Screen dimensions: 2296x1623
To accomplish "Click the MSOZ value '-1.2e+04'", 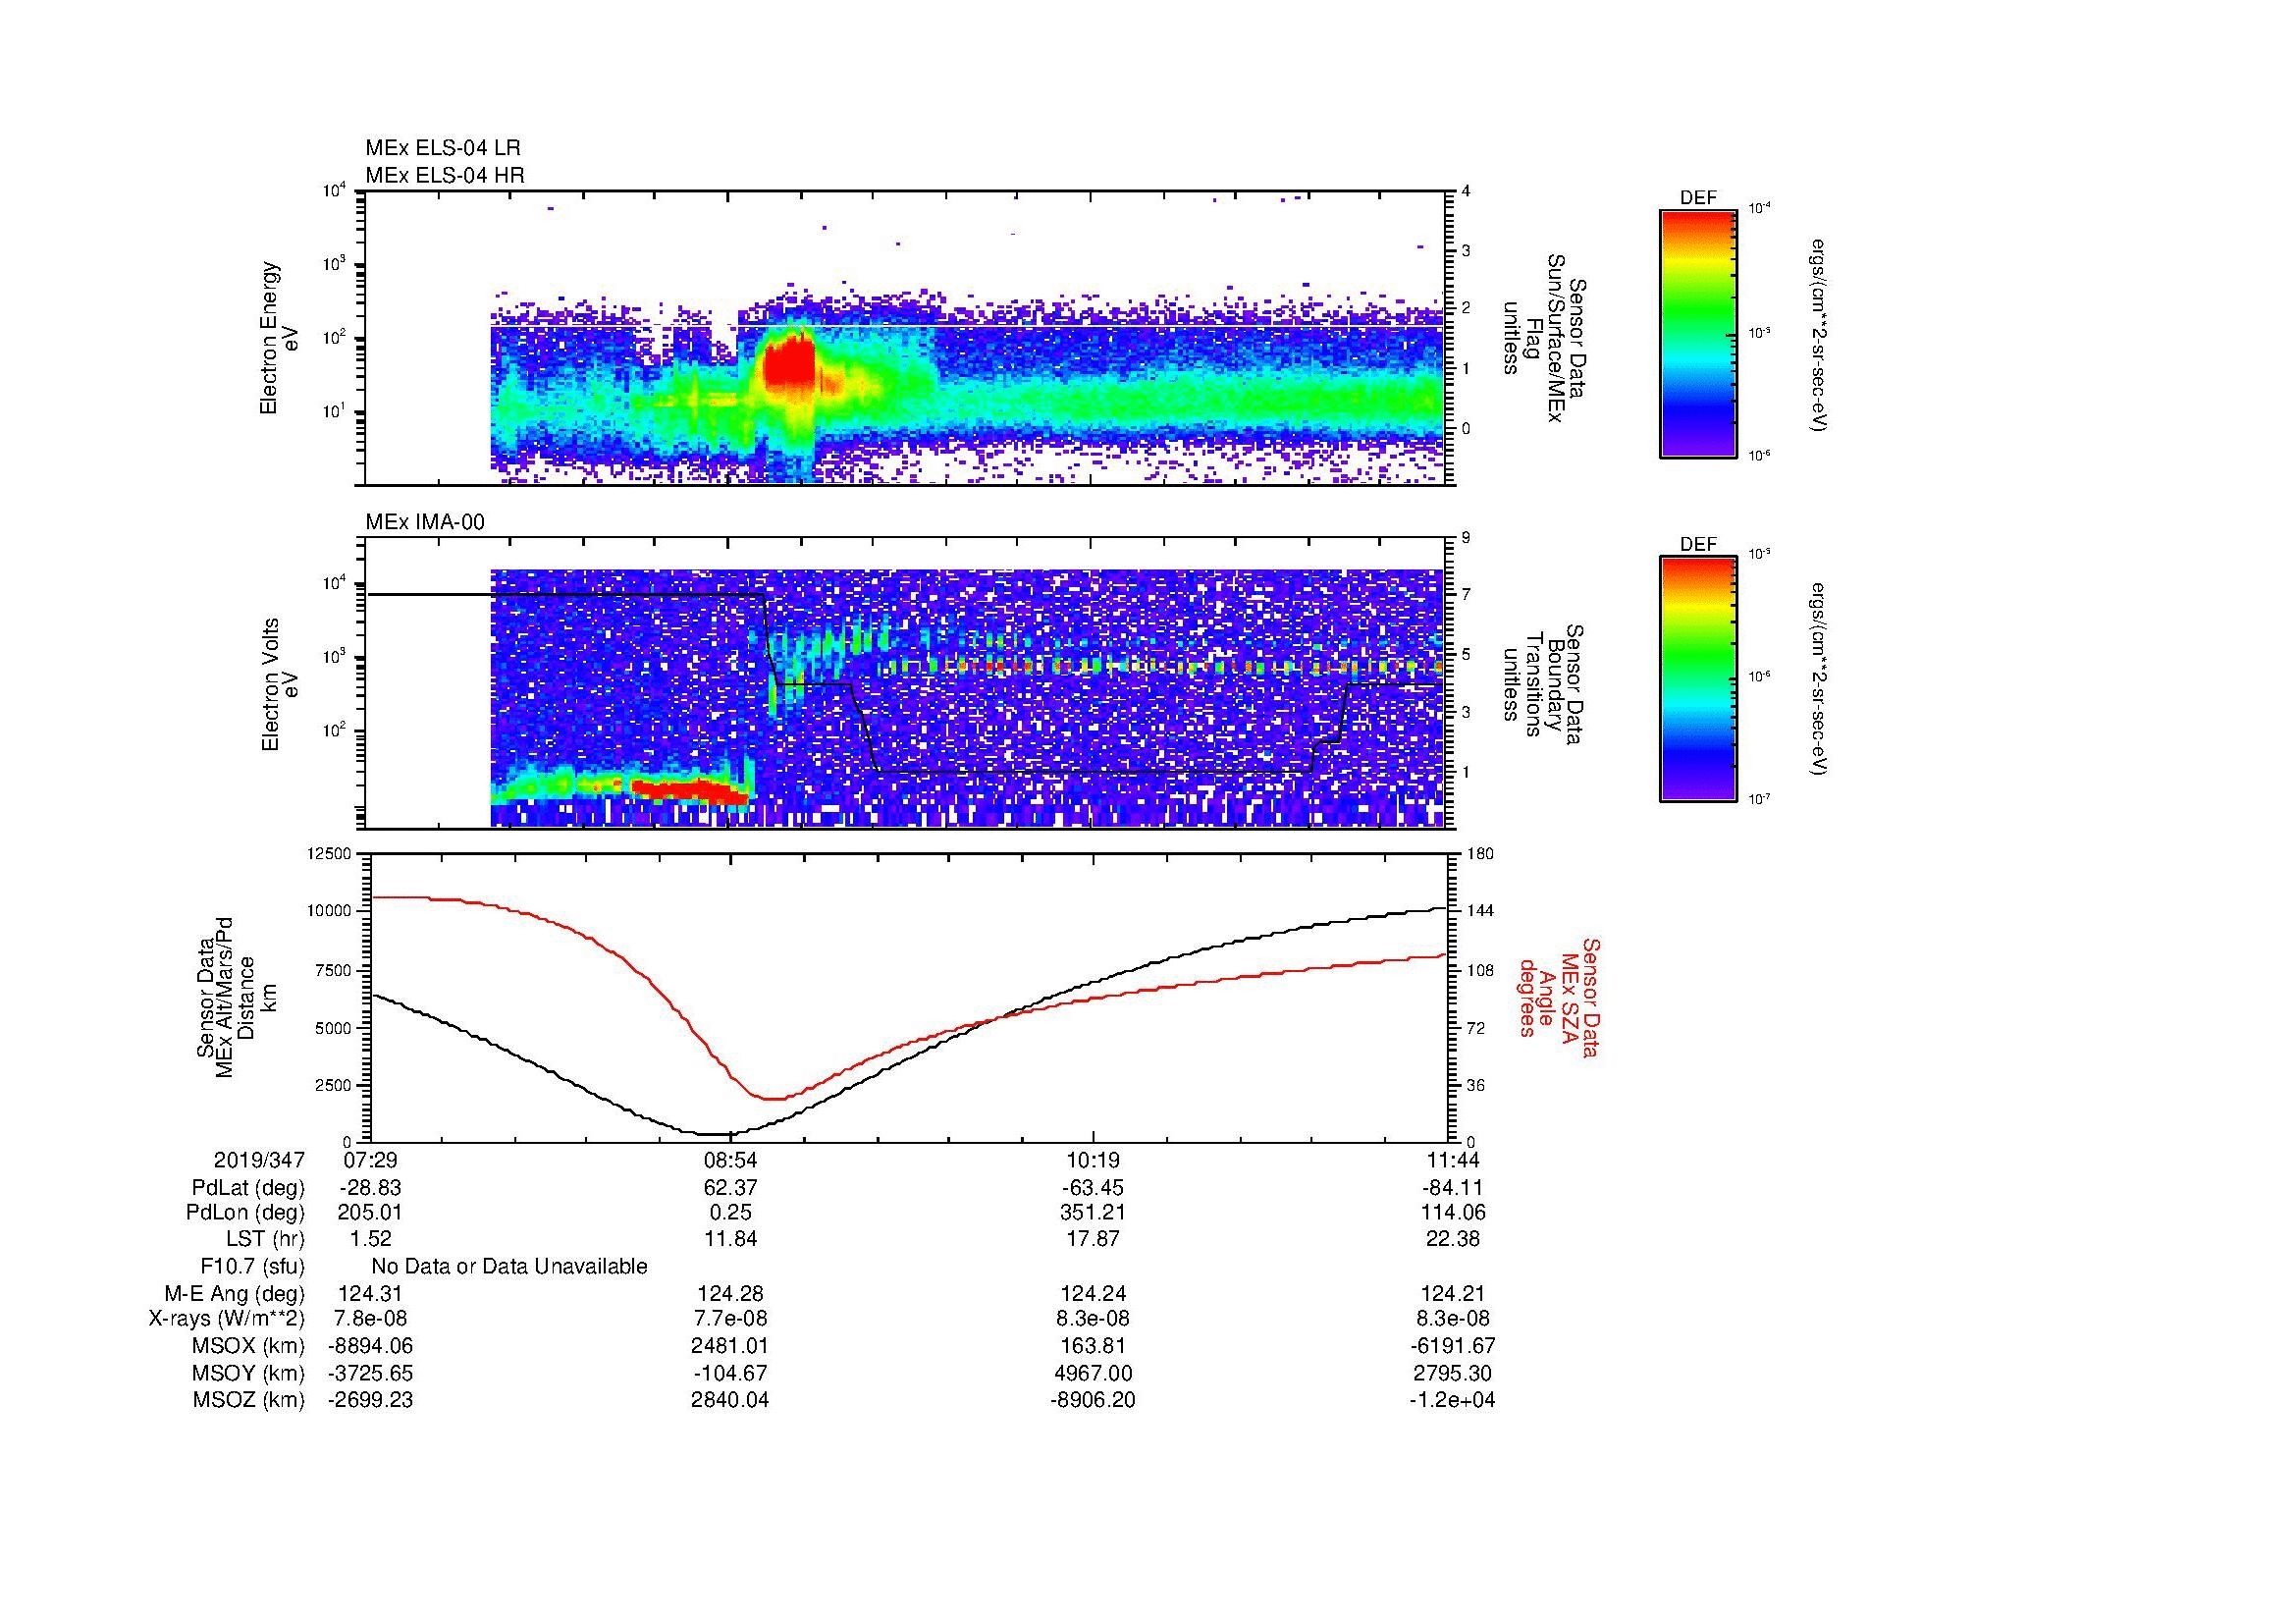I will 1452,1400.
